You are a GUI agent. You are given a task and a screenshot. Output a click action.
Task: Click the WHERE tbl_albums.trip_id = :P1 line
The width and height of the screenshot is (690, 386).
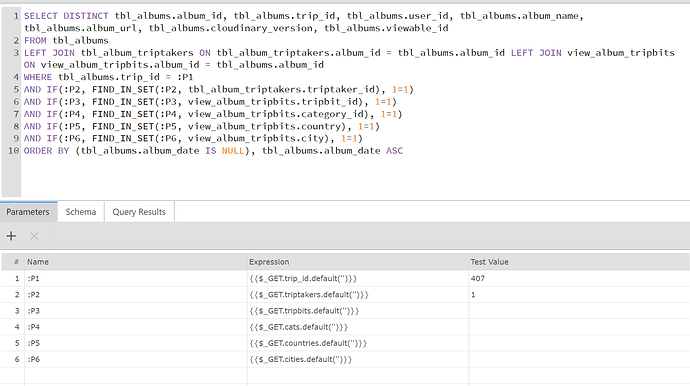108,77
